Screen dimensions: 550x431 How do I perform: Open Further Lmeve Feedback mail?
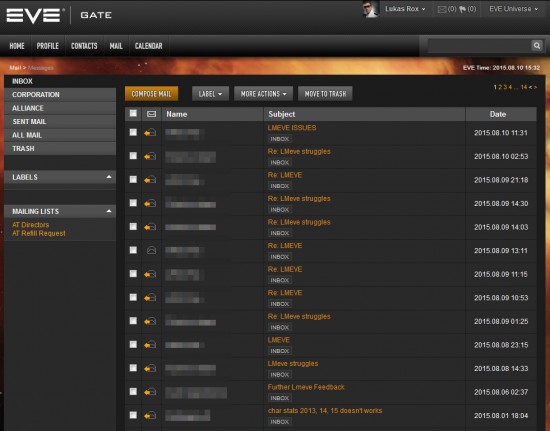pyautogui.click(x=306, y=387)
